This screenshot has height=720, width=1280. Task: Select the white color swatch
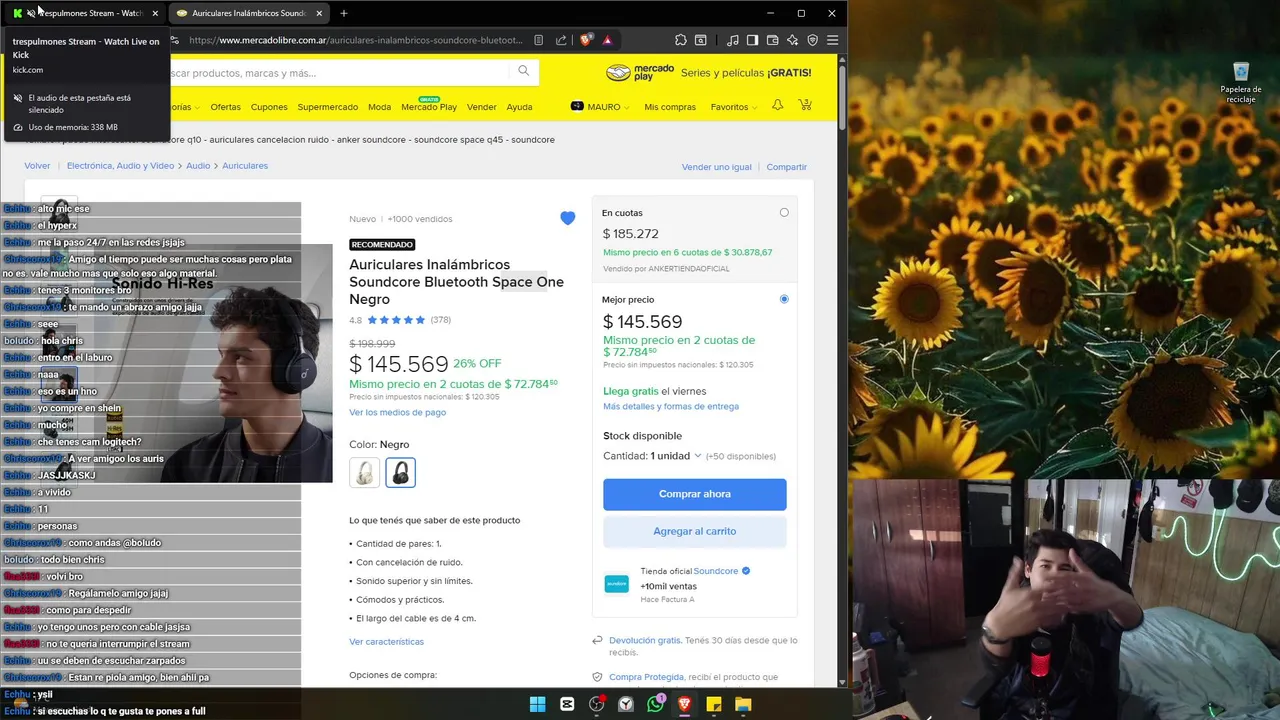(x=364, y=472)
